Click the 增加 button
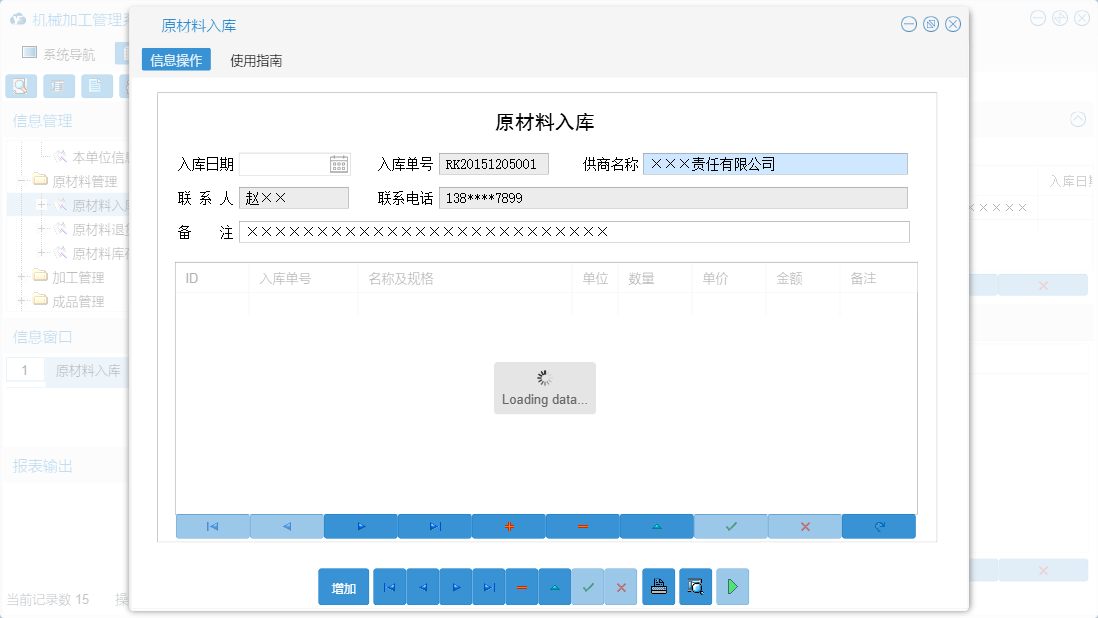Viewport: 1098px width, 618px height. pos(343,587)
